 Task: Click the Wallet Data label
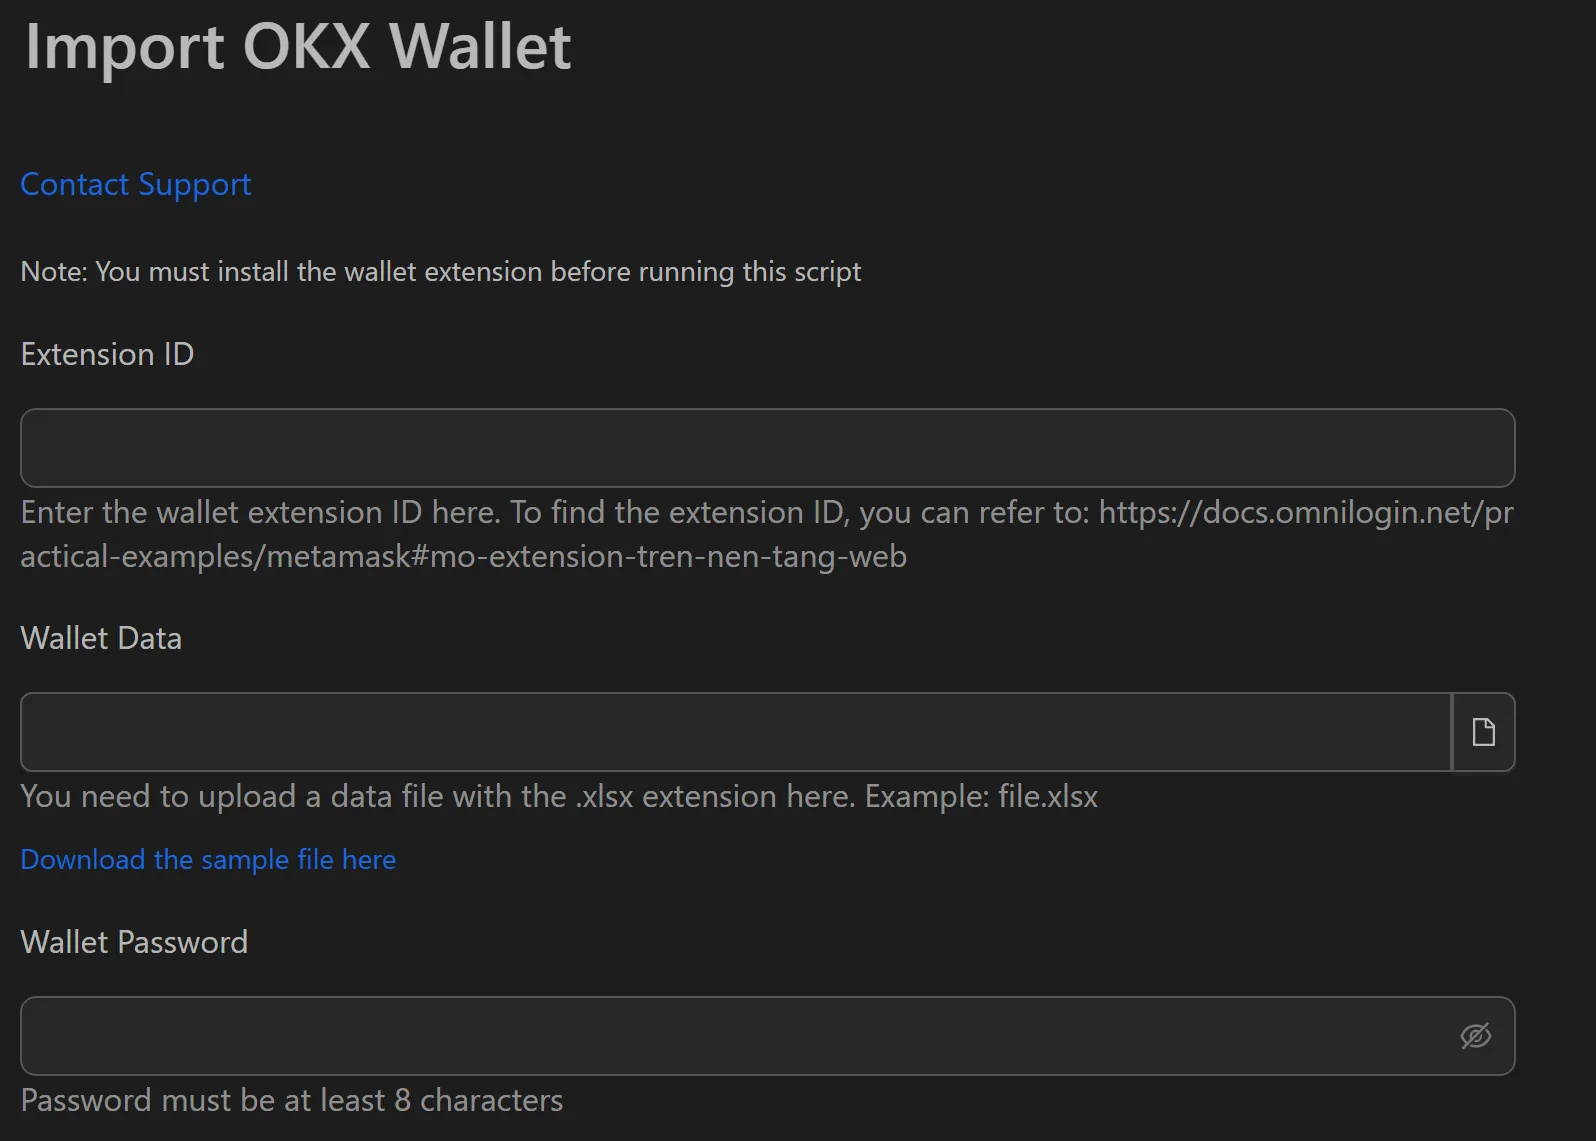point(100,638)
